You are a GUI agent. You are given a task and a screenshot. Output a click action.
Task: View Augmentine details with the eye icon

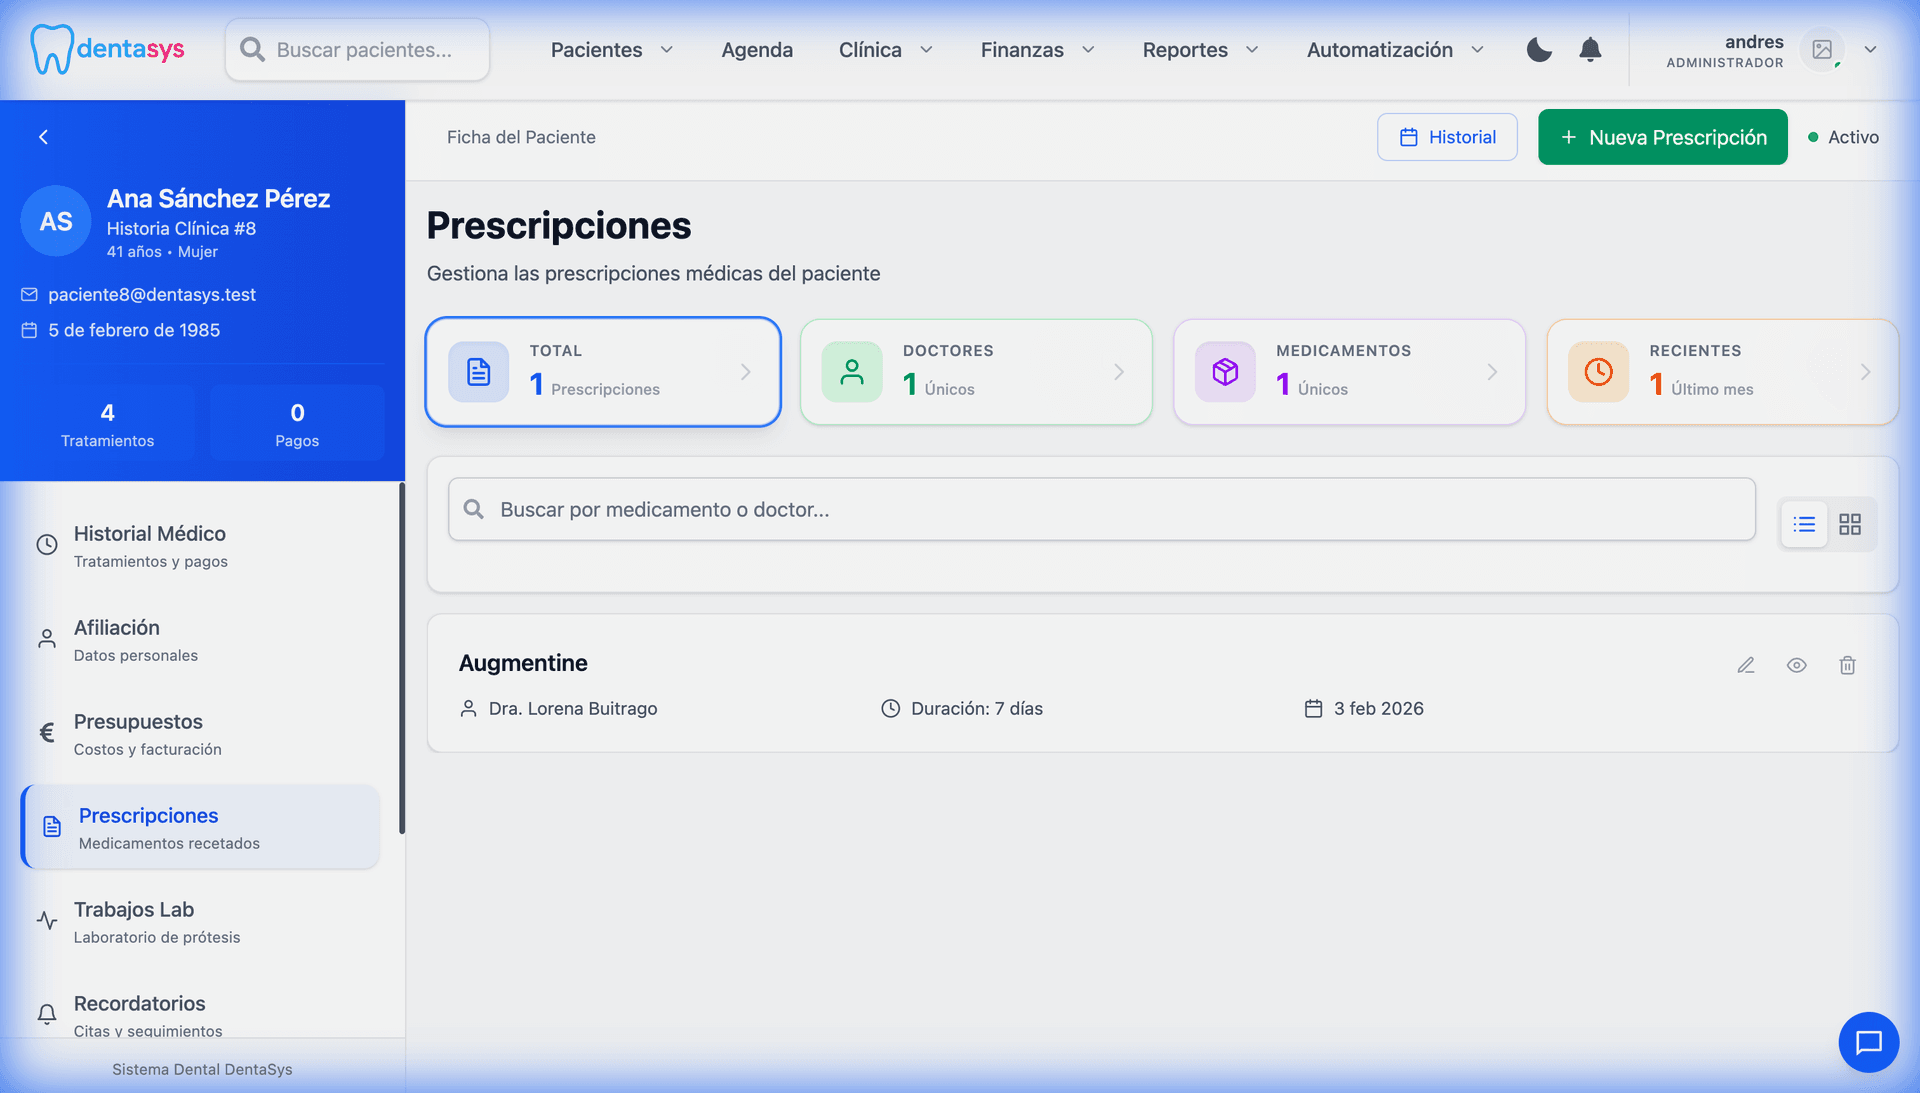pyautogui.click(x=1797, y=664)
